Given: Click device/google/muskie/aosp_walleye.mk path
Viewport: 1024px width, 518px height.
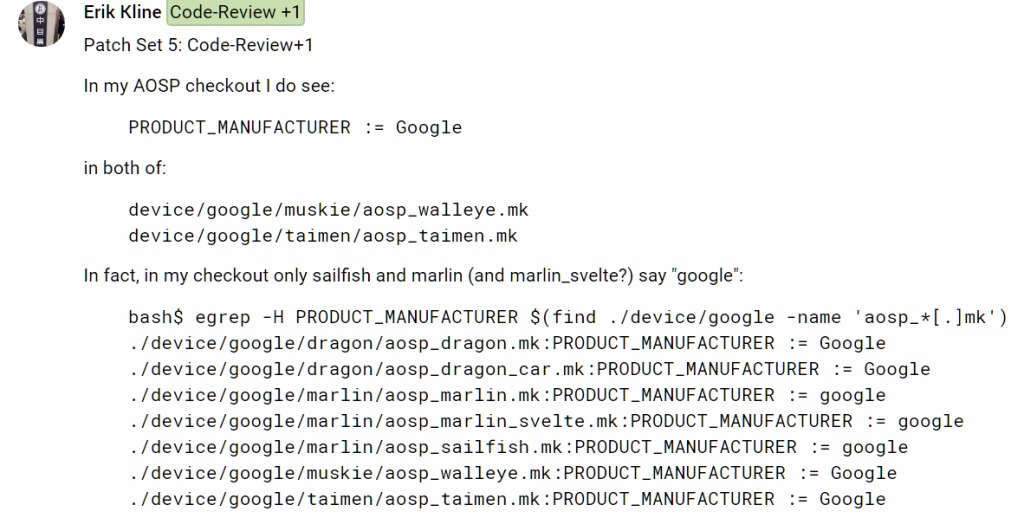Looking at the screenshot, I should pos(328,210).
